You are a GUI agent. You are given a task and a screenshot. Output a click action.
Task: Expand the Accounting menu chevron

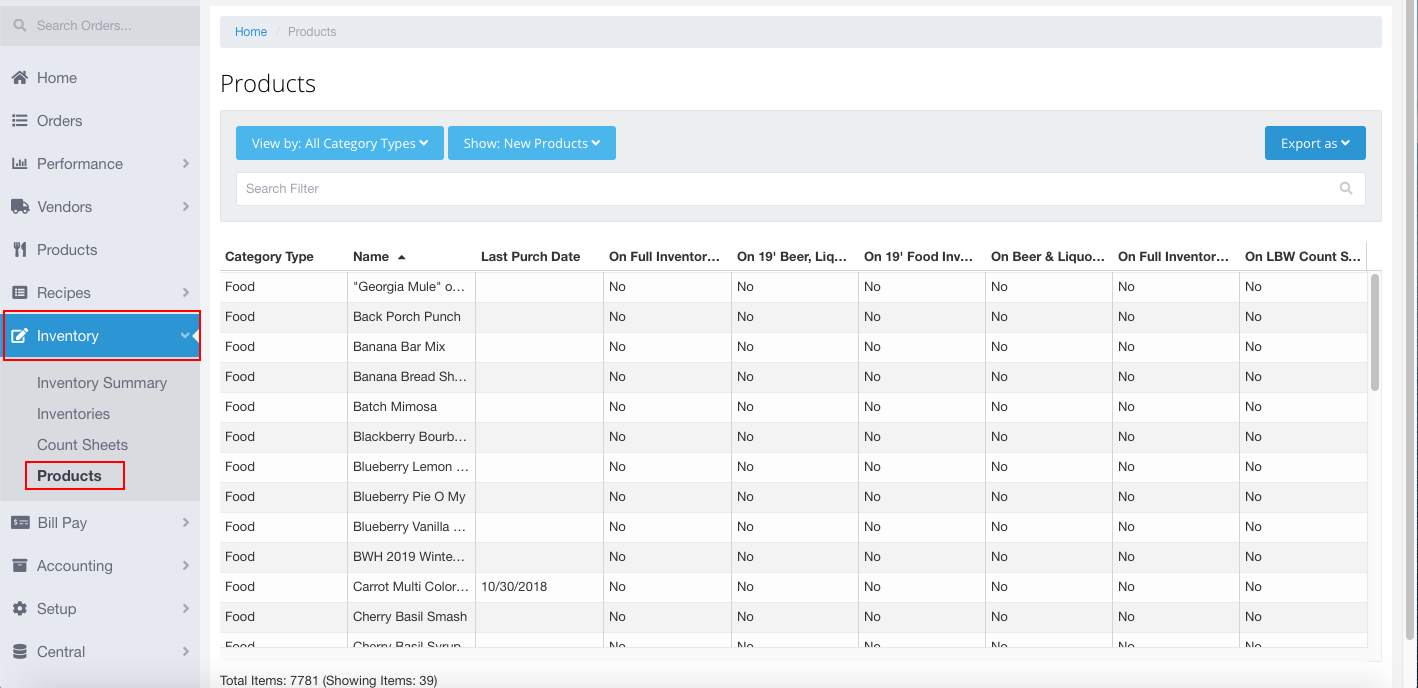186,566
